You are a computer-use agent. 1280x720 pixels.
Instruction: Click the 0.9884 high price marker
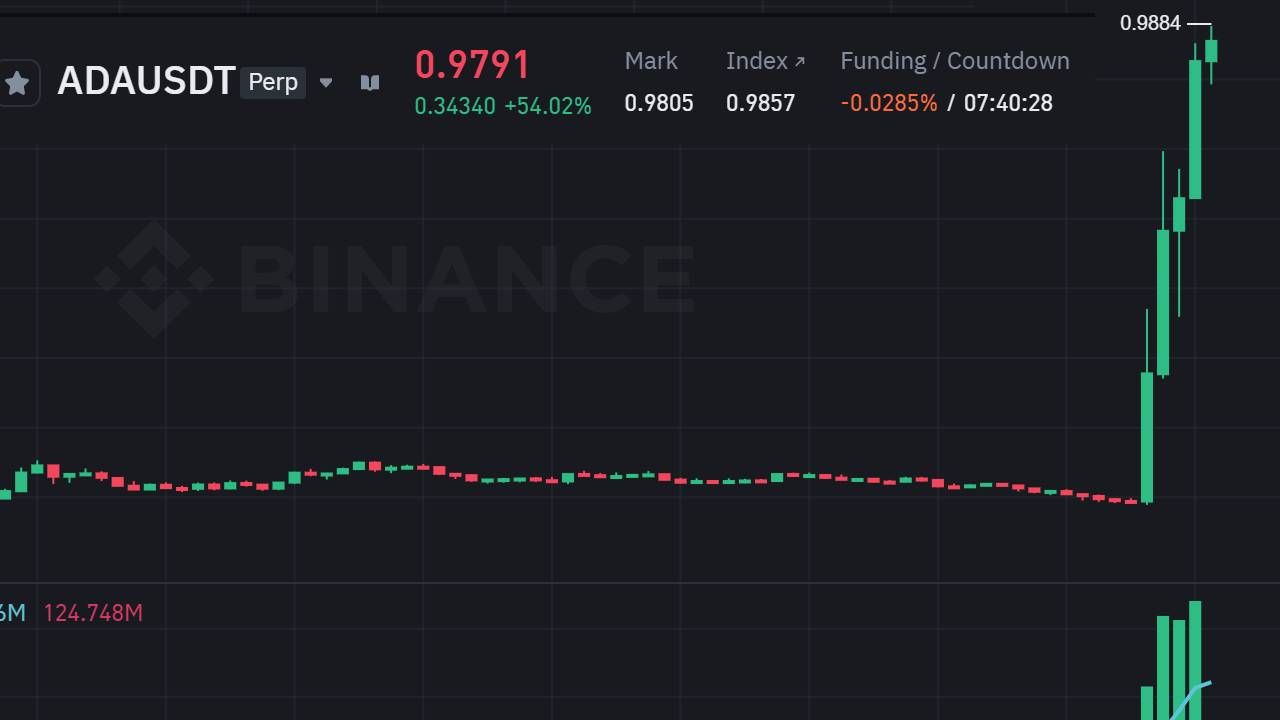coord(1150,23)
